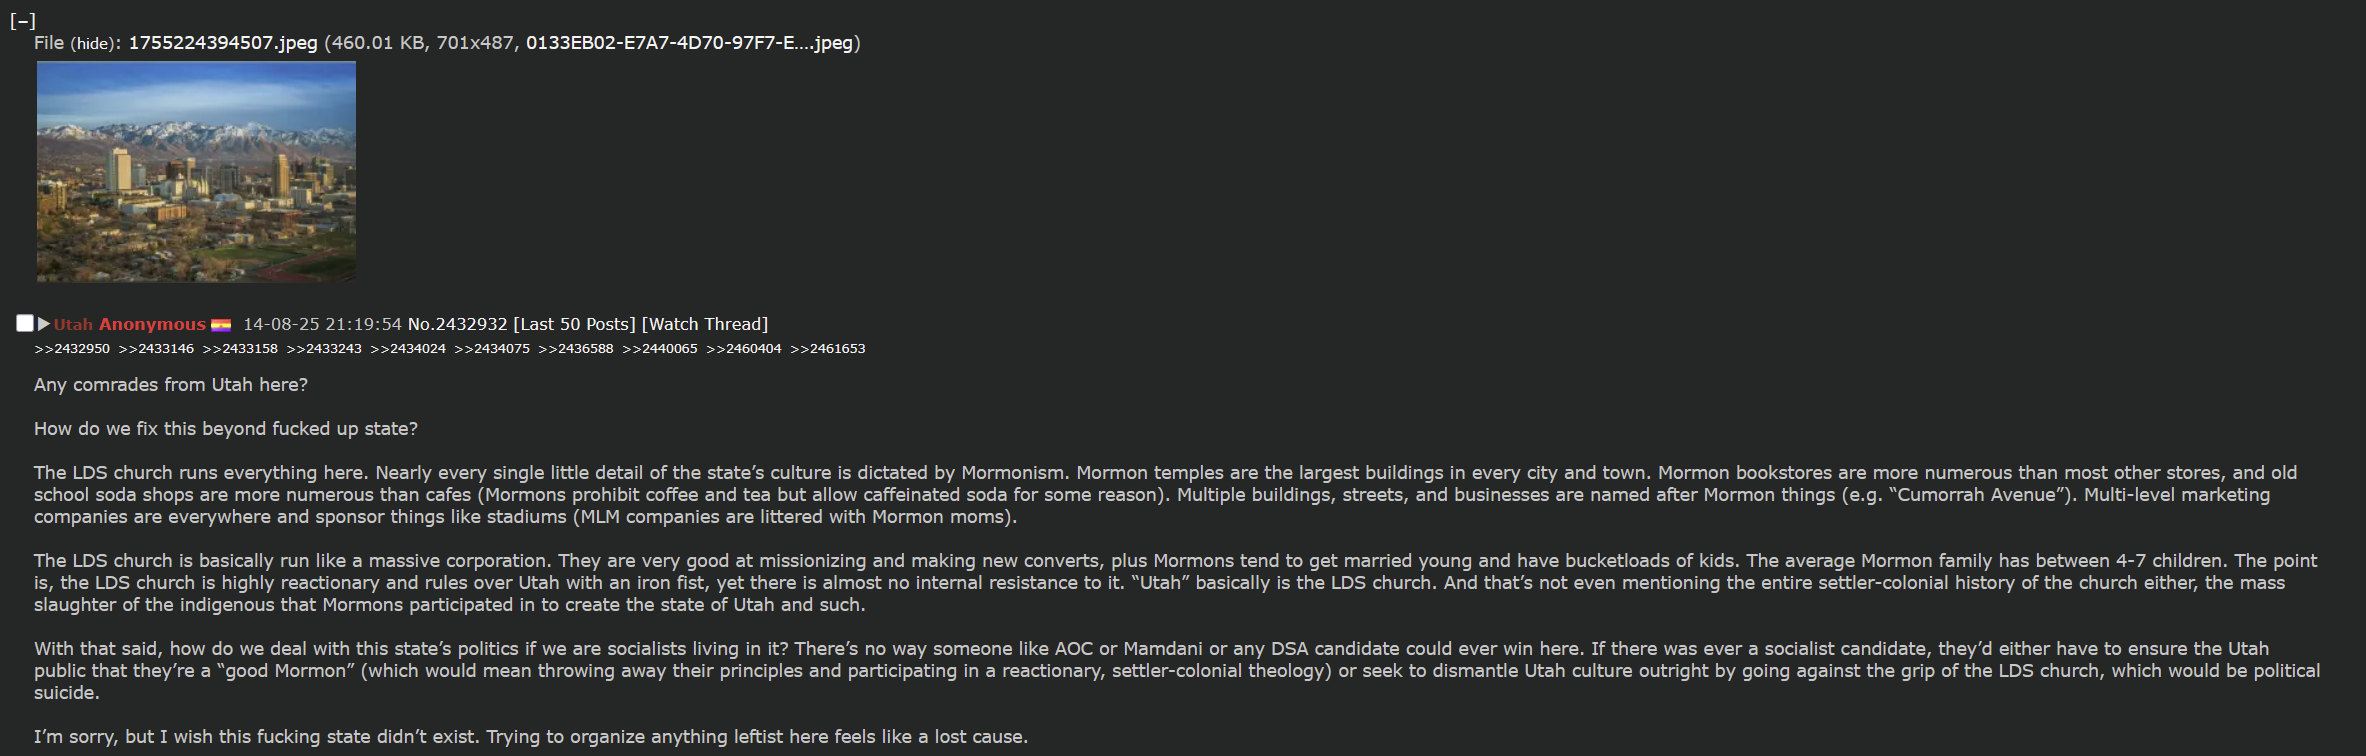Collapse thread with the [–] toggle
This screenshot has width=2366, height=756.
pyautogui.click(x=22, y=20)
